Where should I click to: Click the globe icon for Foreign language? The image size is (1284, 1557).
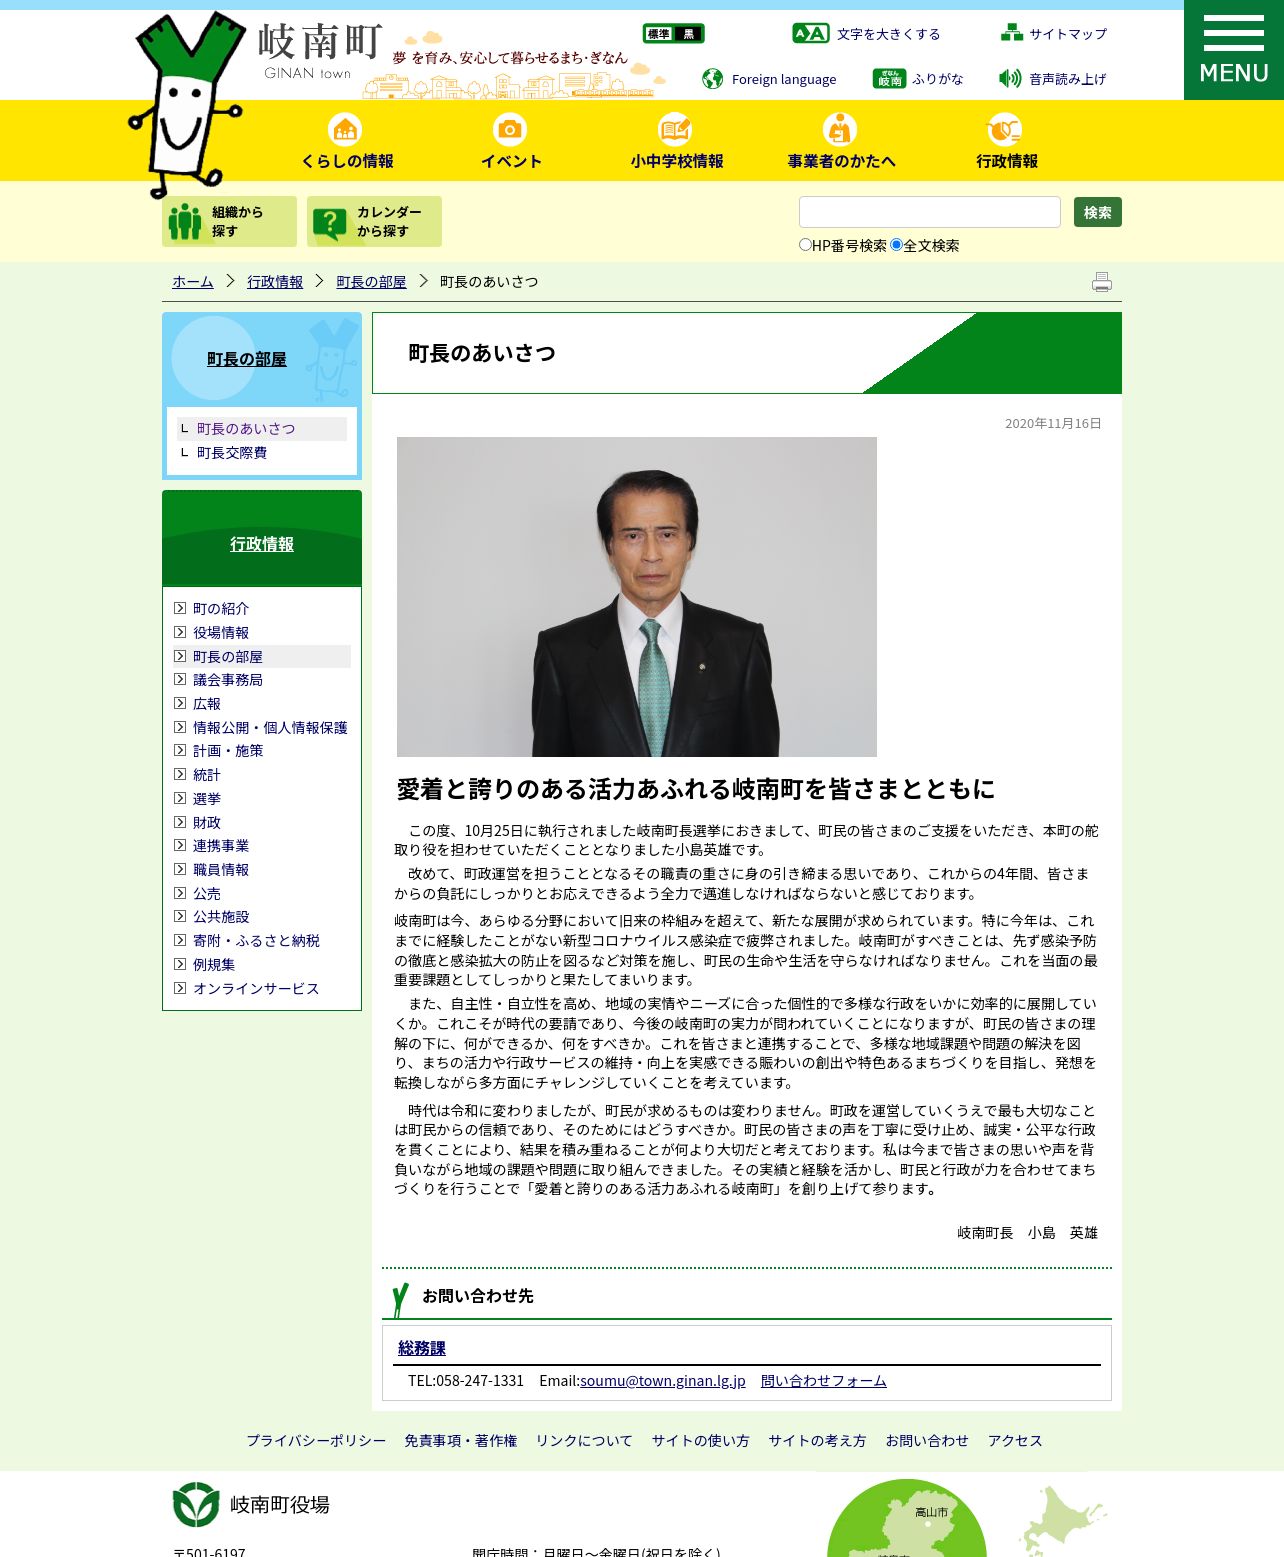point(712,79)
